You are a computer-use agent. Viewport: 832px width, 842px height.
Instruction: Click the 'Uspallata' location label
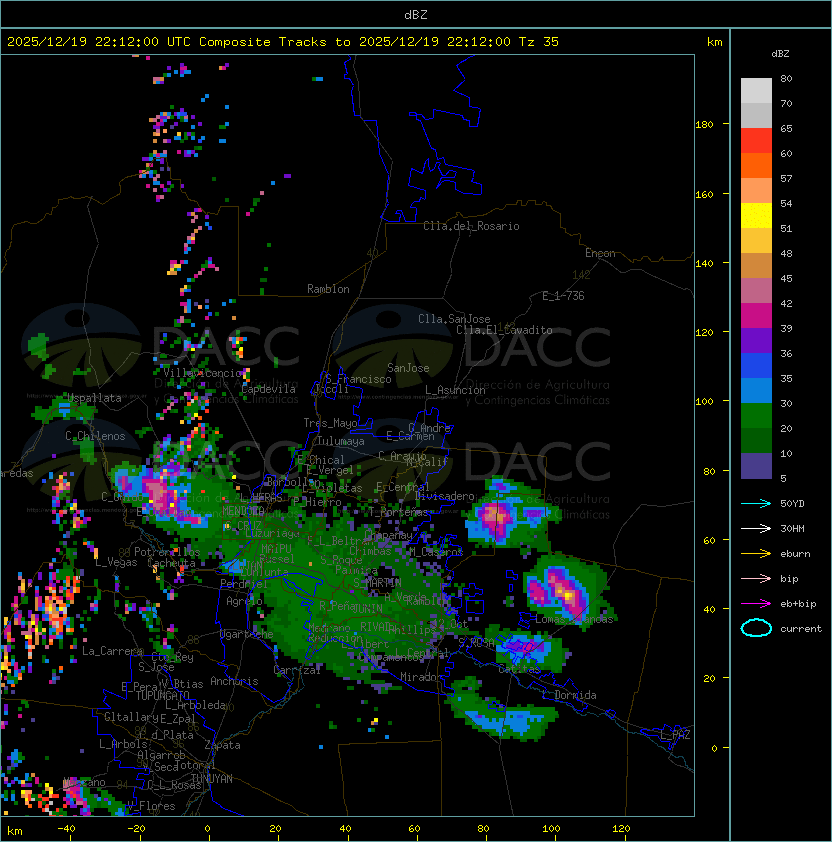[94, 398]
